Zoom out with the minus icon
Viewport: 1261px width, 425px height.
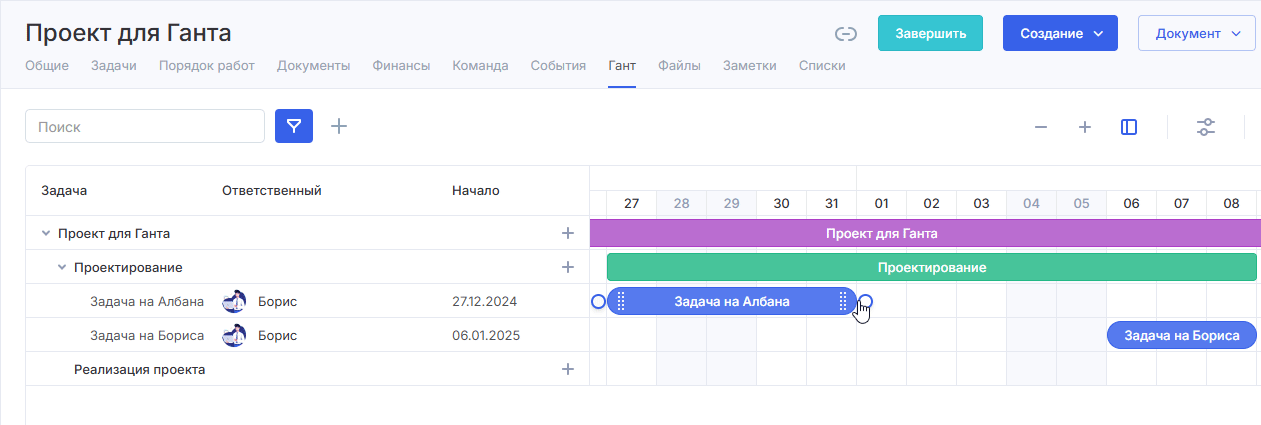point(1041,127)
